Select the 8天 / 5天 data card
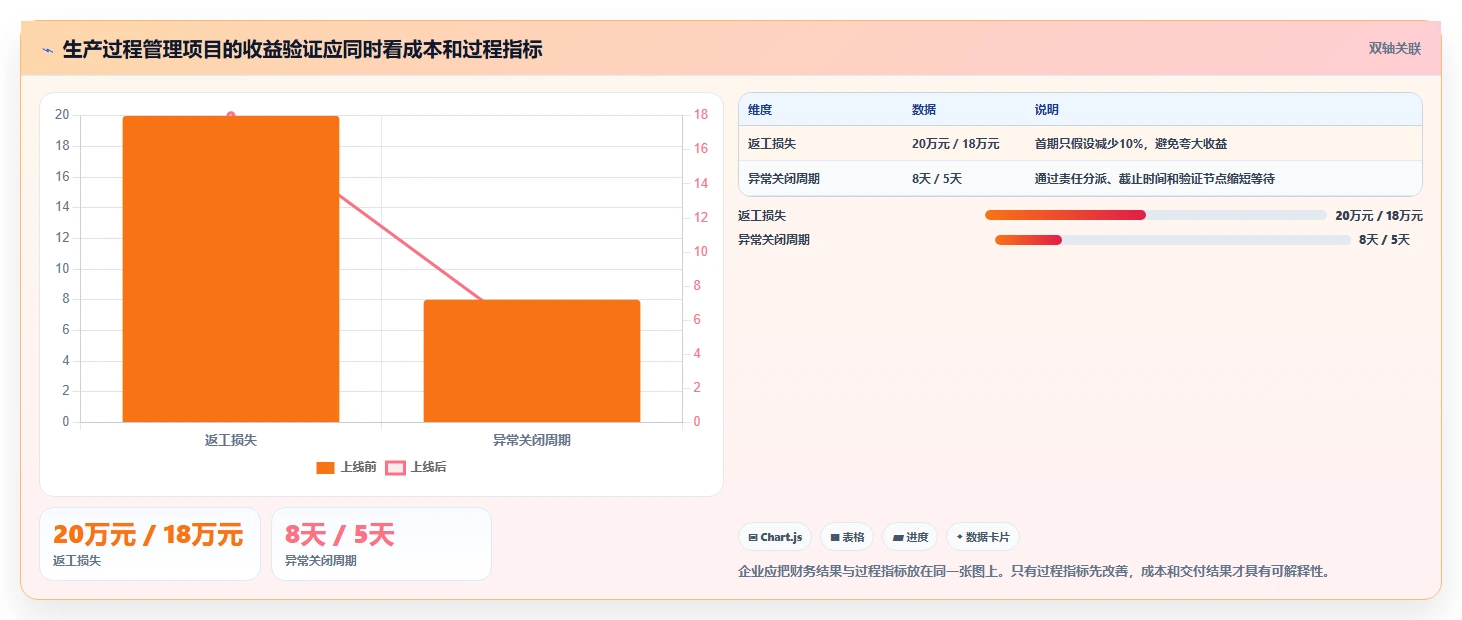The height and width of the screenshot is (620, 1462). coord(381,544)
